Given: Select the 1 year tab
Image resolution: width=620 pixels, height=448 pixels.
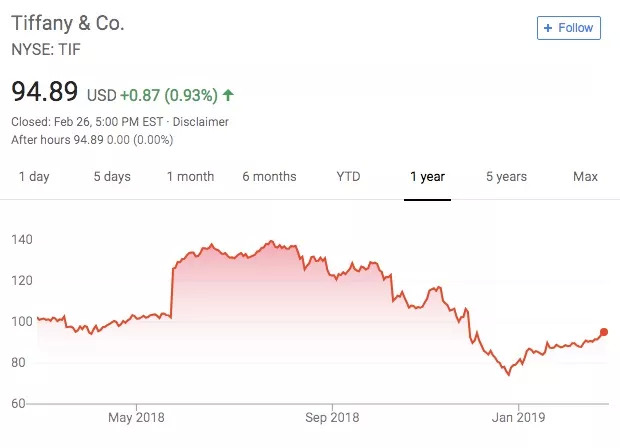Looking at the screenshot, I should 427,177.
